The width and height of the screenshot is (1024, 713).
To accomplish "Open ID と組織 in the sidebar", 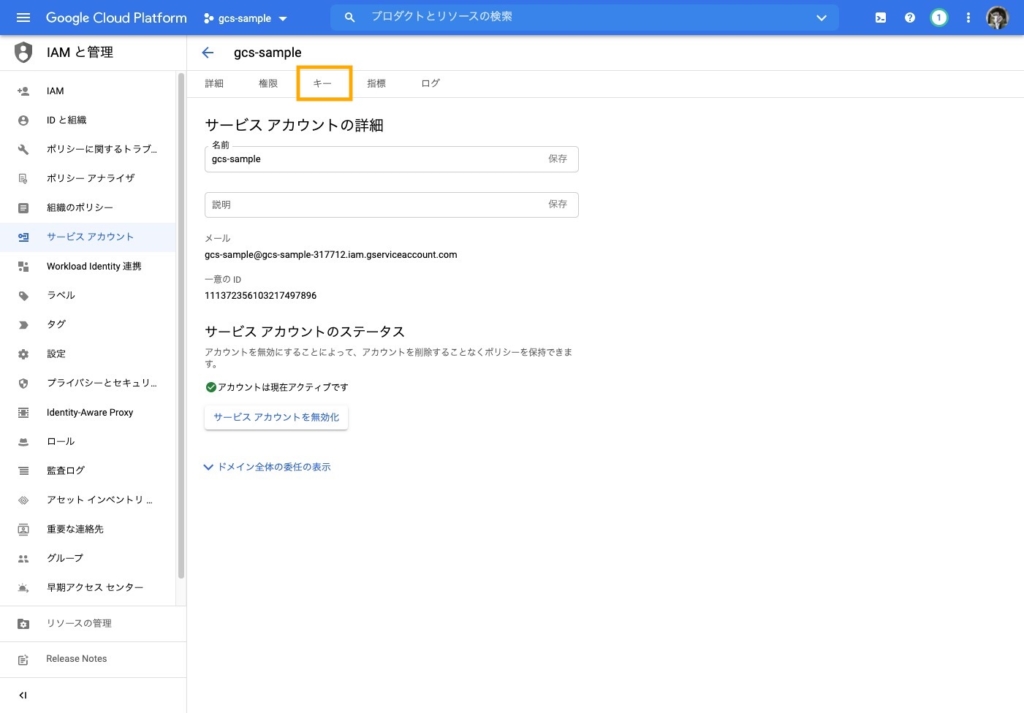I will tap(88, 120).
